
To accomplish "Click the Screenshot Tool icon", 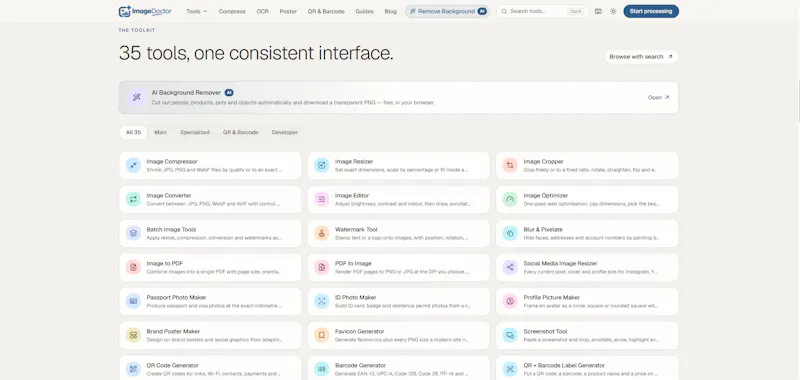I will (510, 335).
